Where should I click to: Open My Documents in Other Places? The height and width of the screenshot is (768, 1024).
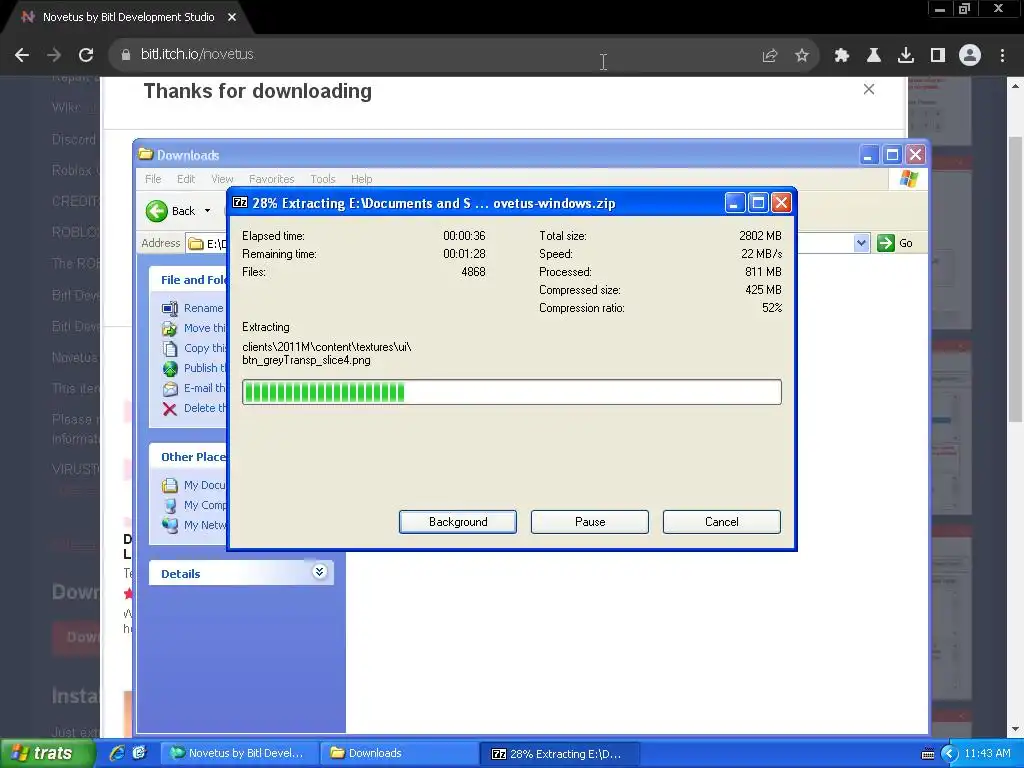[204, 485]
